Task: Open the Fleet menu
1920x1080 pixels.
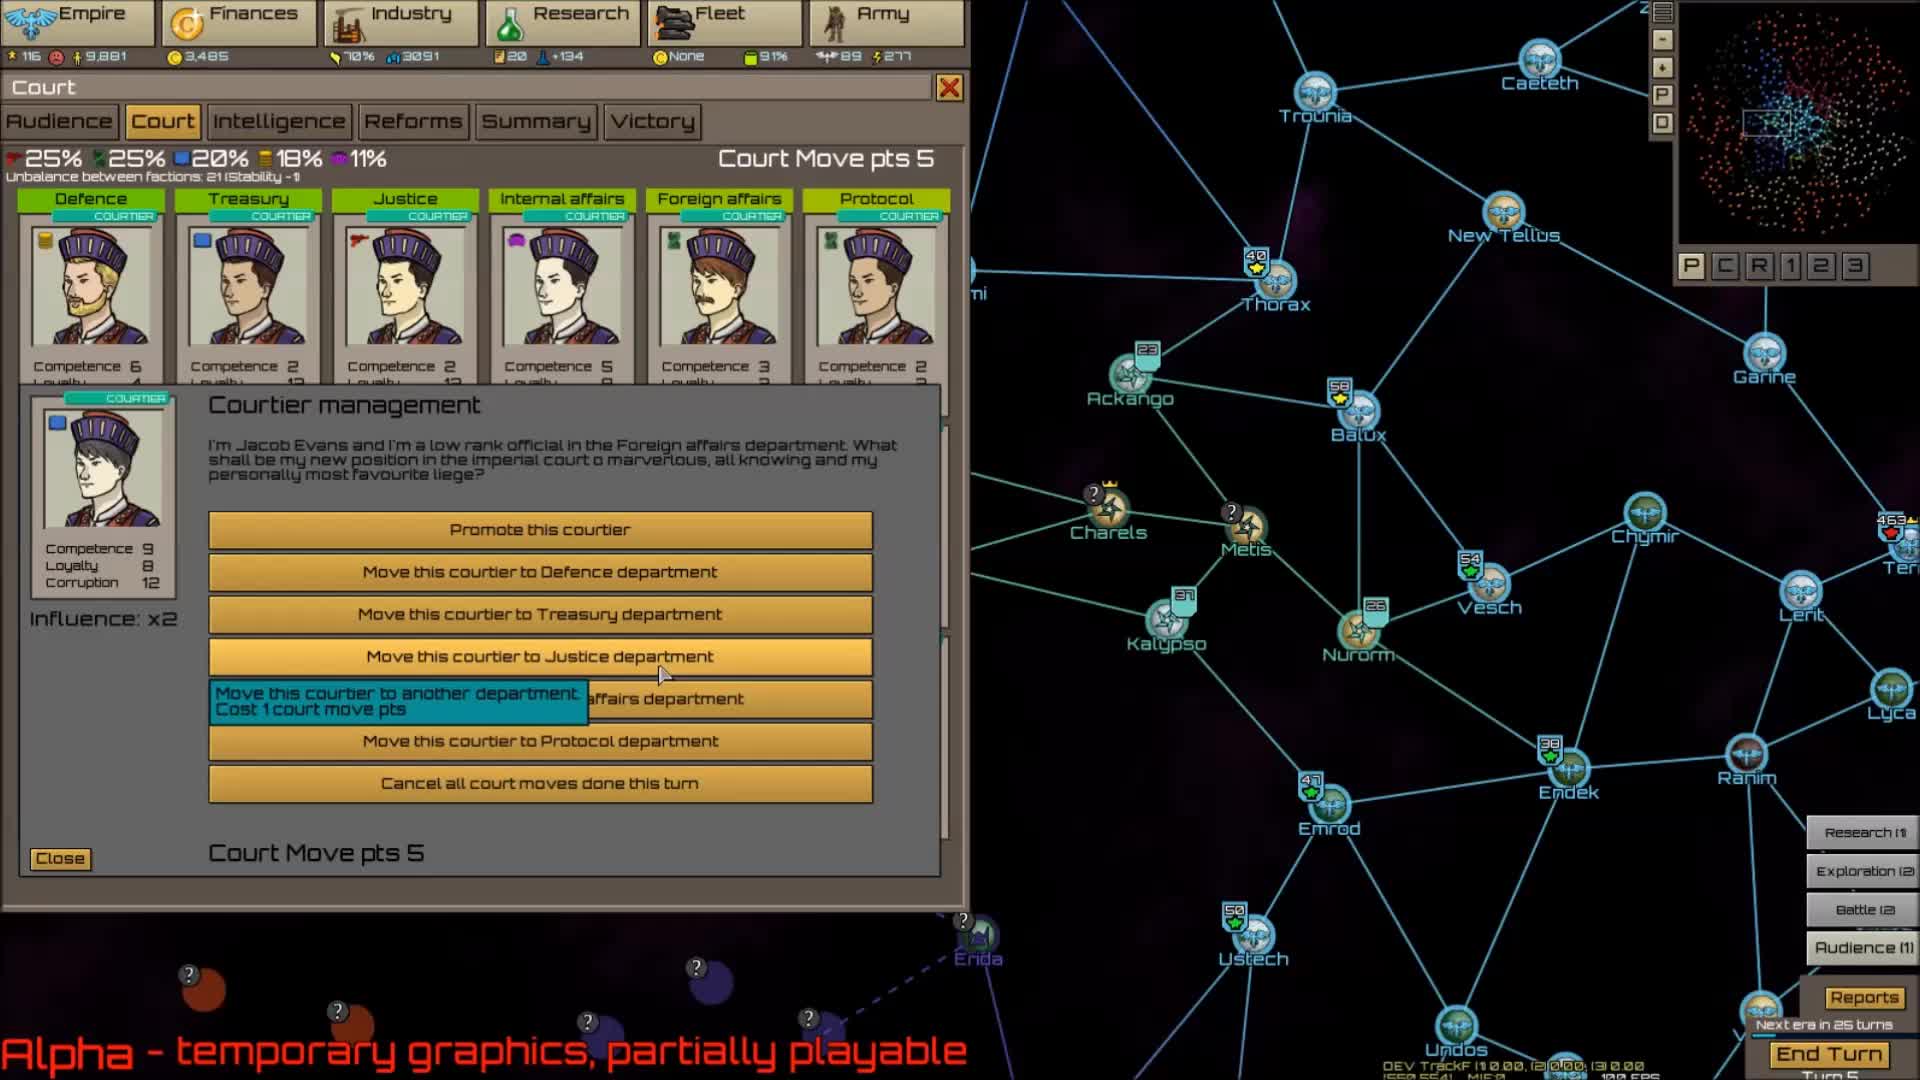Action: click(725, 22)
